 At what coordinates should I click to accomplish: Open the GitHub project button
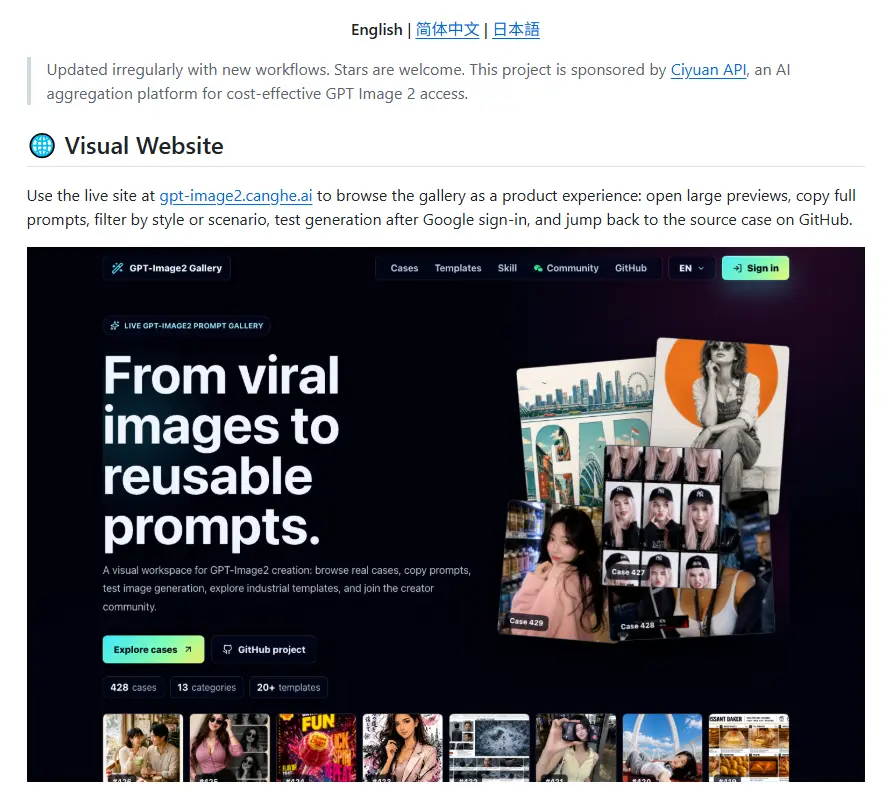pyautogui.click(x=264, y=649)
